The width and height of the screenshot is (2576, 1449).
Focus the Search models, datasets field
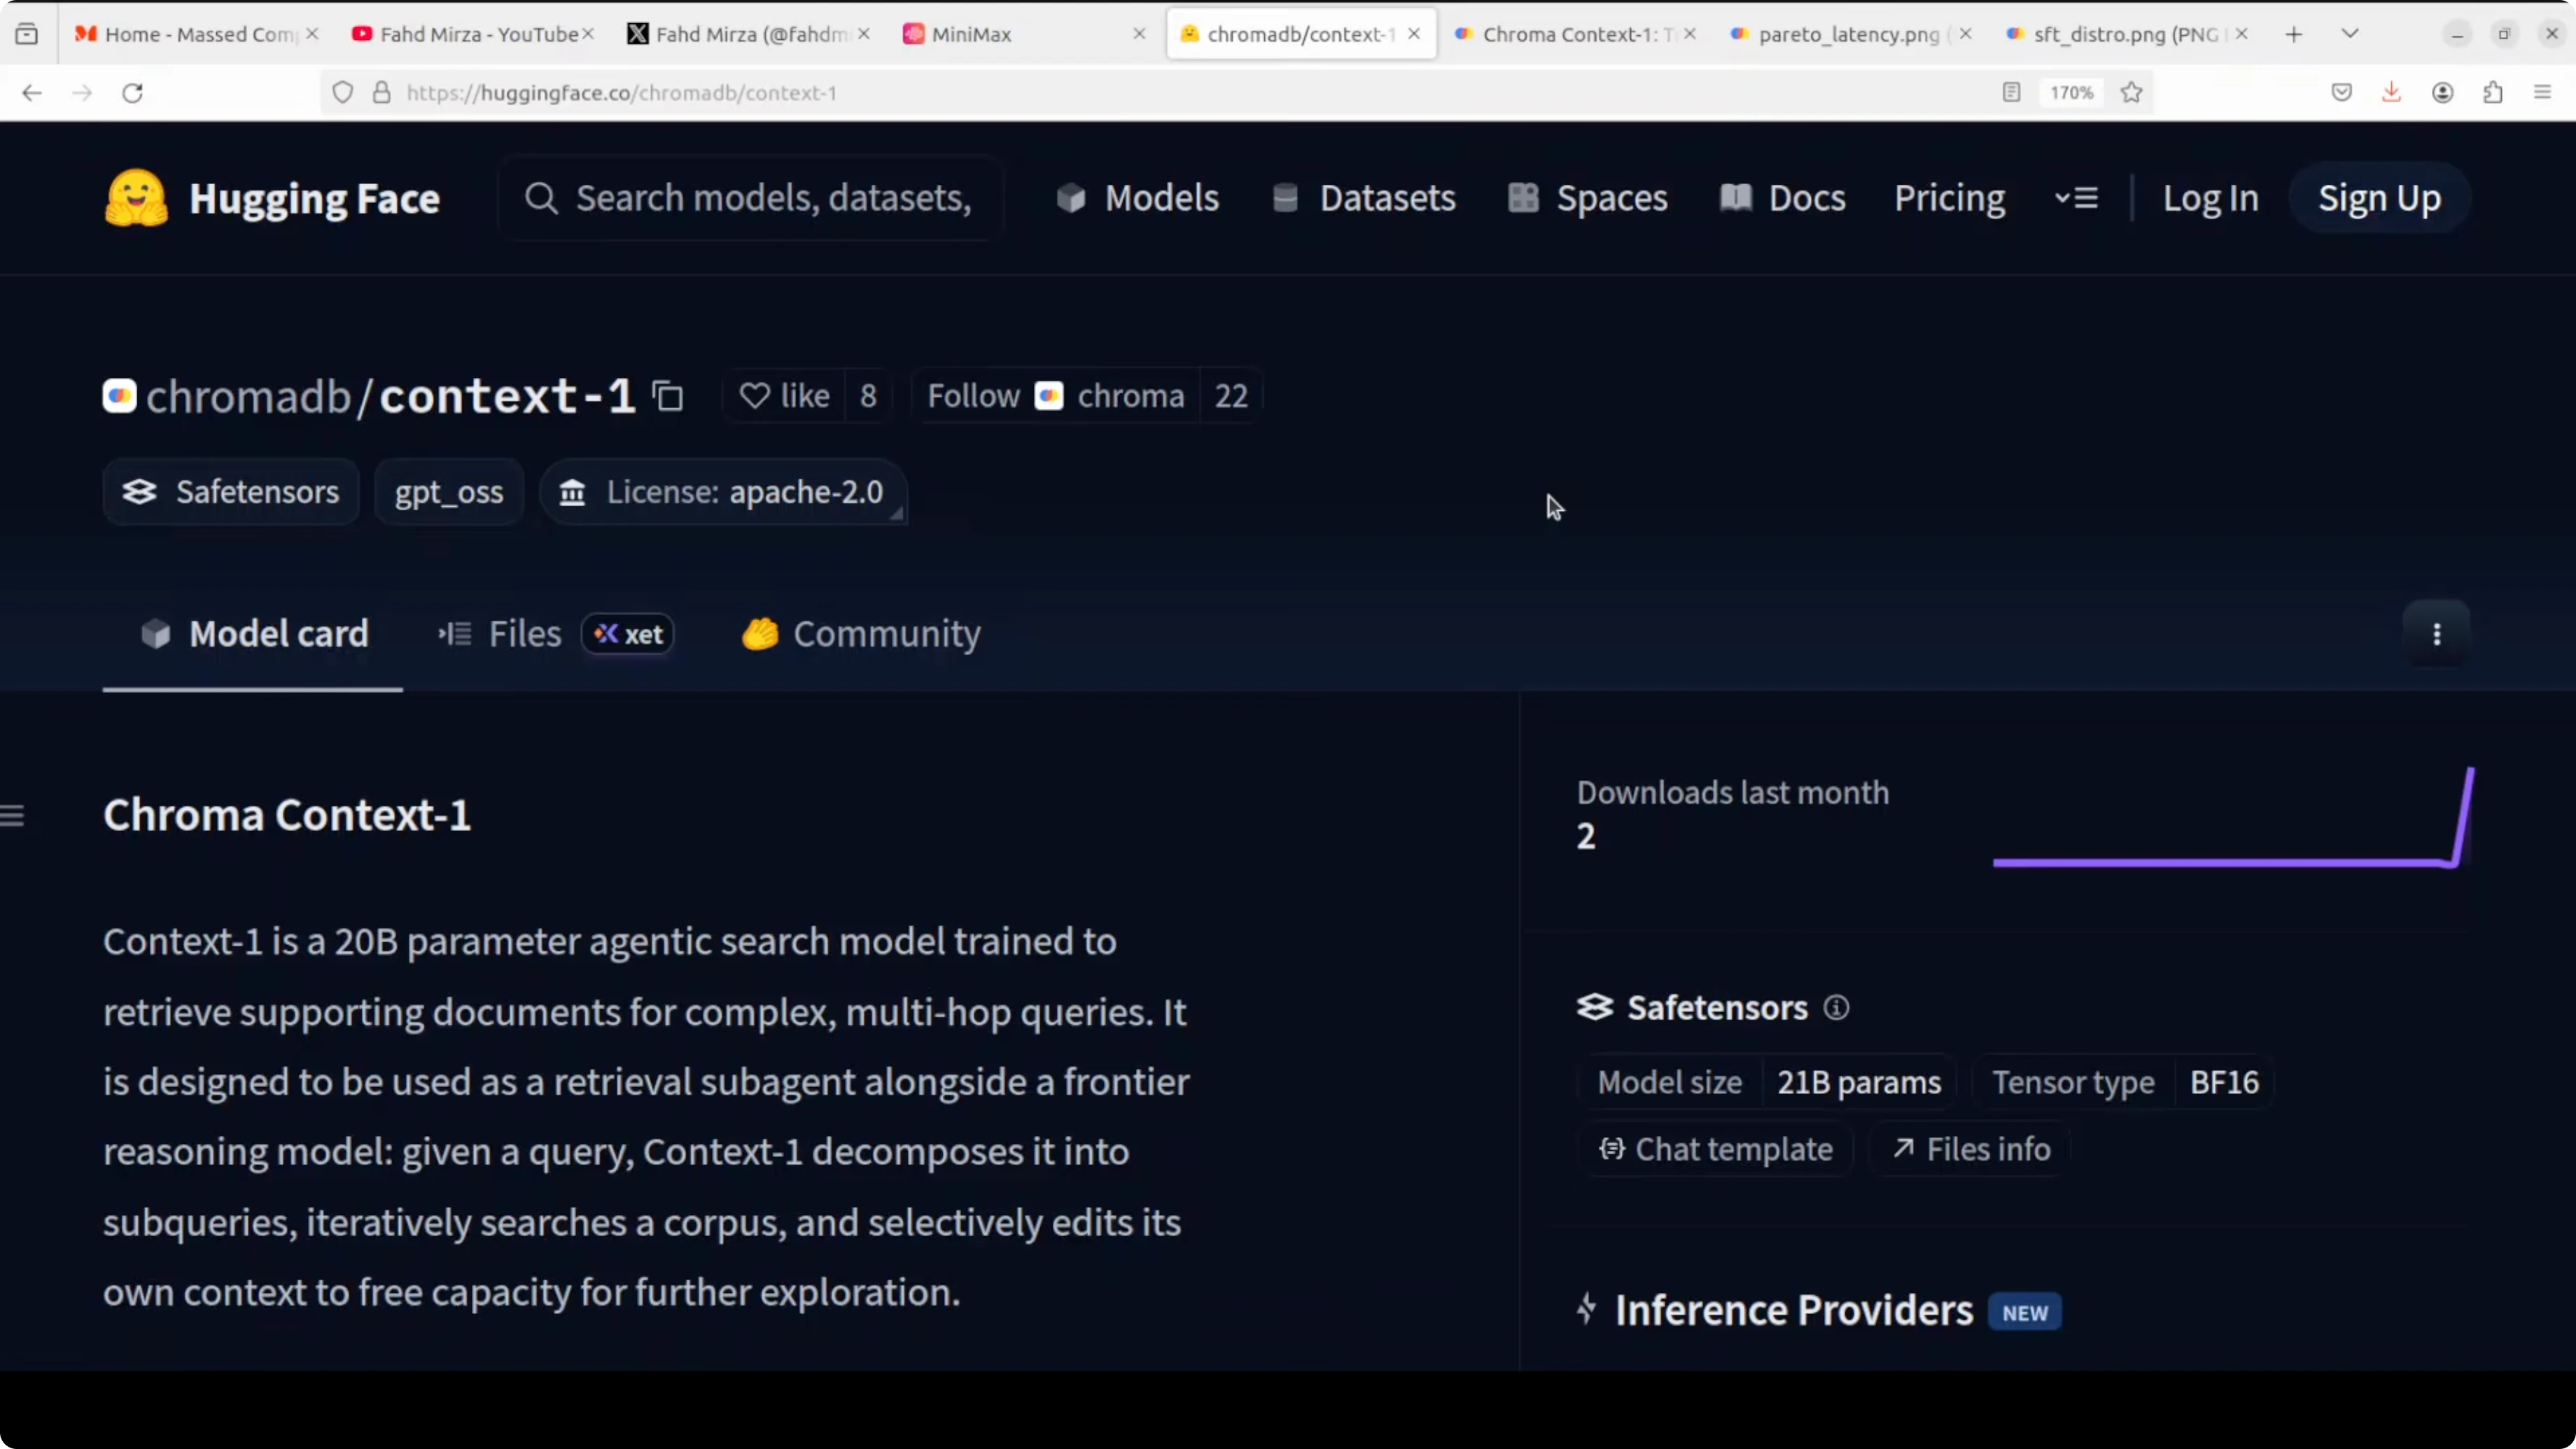(x=770, y=198)
